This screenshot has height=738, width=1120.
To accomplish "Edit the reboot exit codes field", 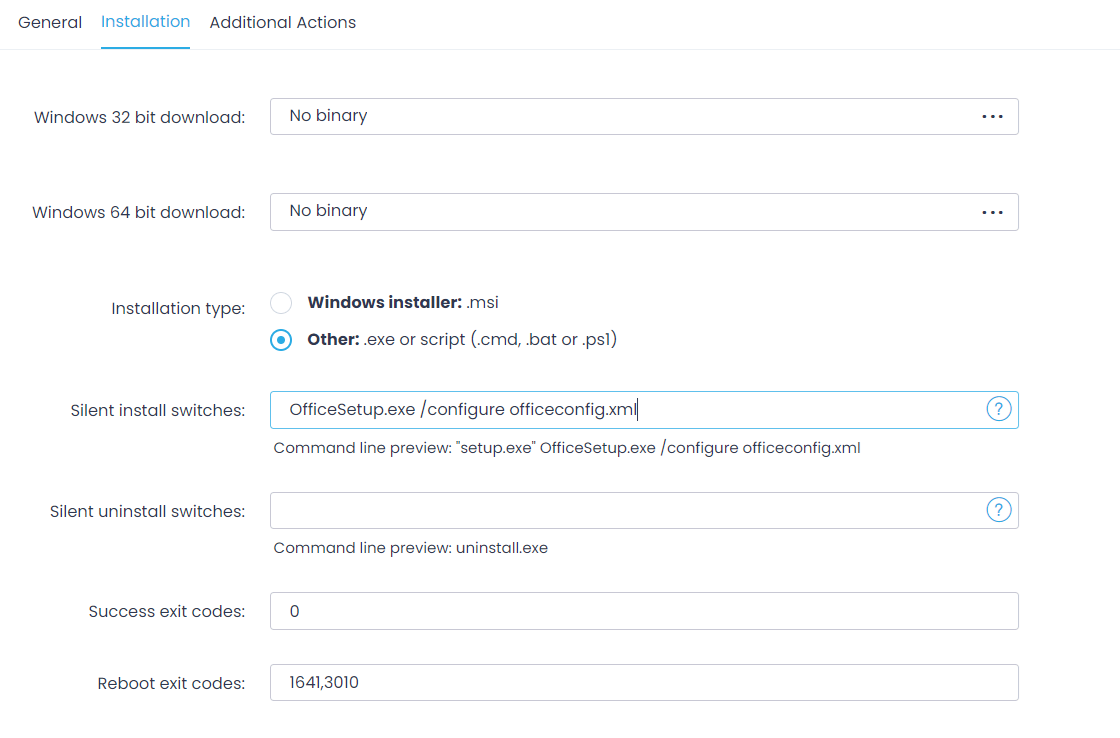I will point(644,682).
